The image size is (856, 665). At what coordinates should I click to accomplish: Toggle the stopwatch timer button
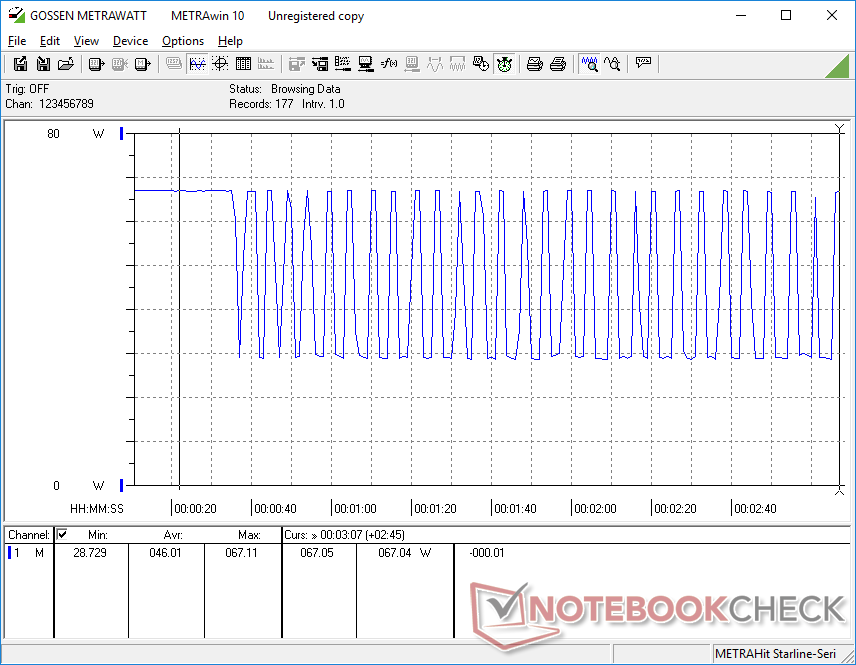pyautogui.click(x=504, y=64)
